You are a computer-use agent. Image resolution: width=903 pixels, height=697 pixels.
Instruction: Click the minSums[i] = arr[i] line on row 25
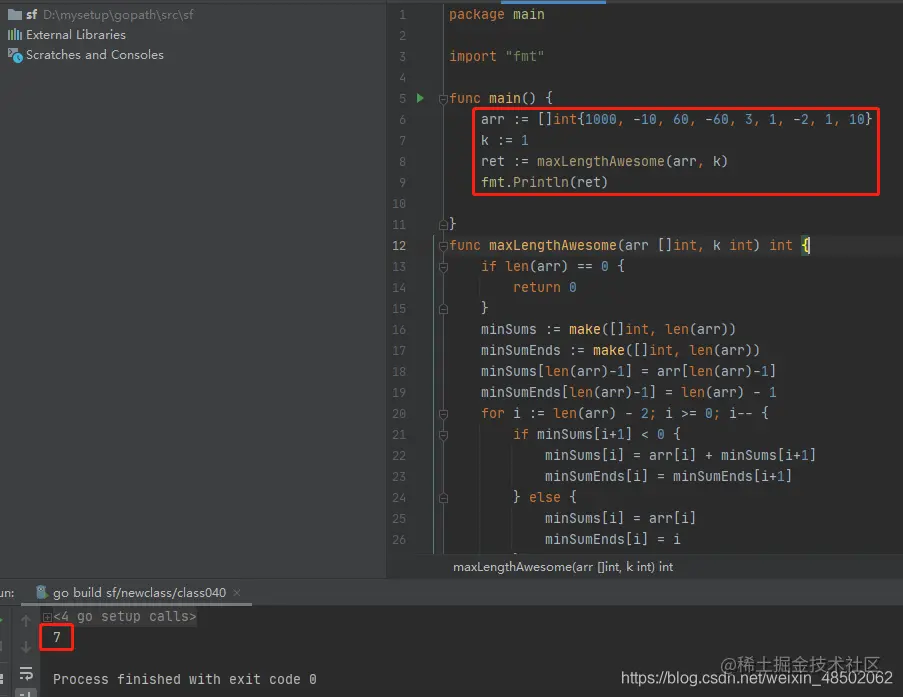620,518
